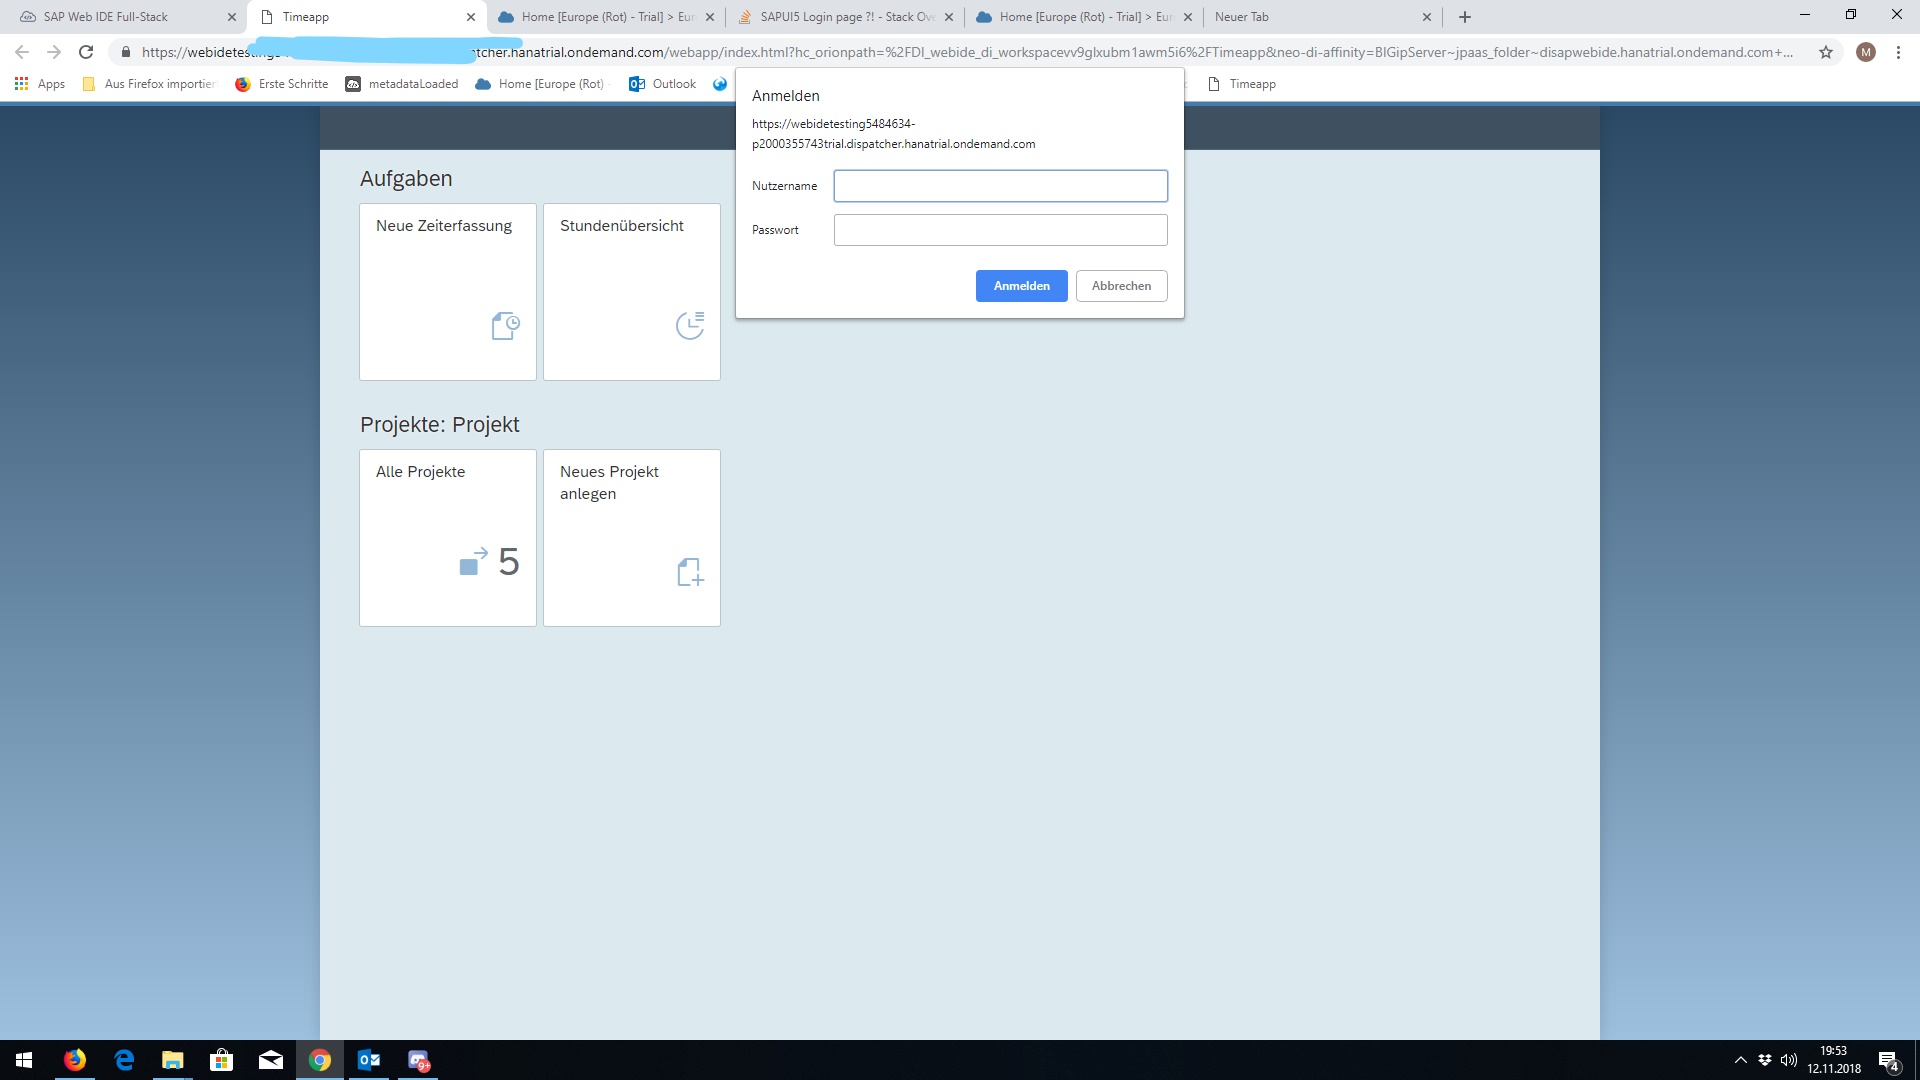The width and height of the screenshot is (1920, 1080).
Task: Click the Neue Zeiterfassung tile clock icon
Action: 506,326
